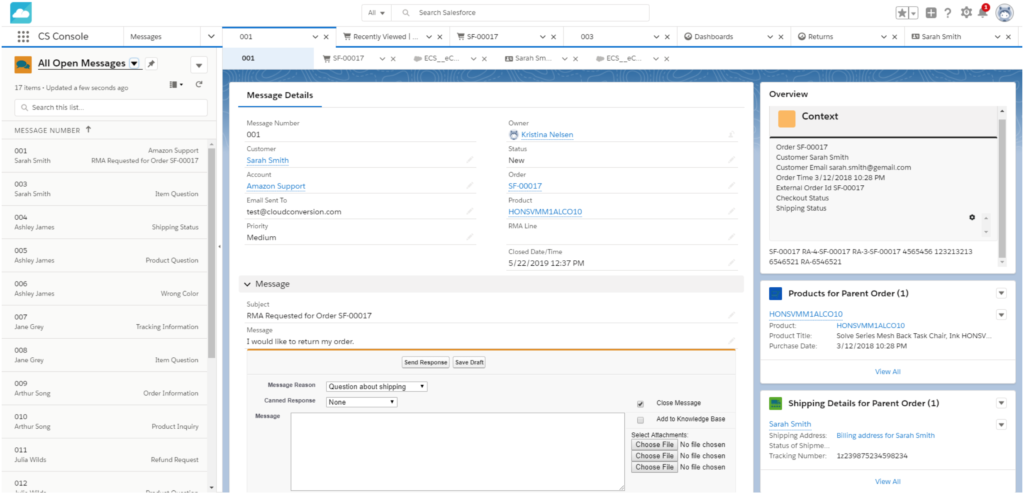1024x495 pixels.
Task: Switch to the Sarah Smith workspace tab
Action: [941, 37]
